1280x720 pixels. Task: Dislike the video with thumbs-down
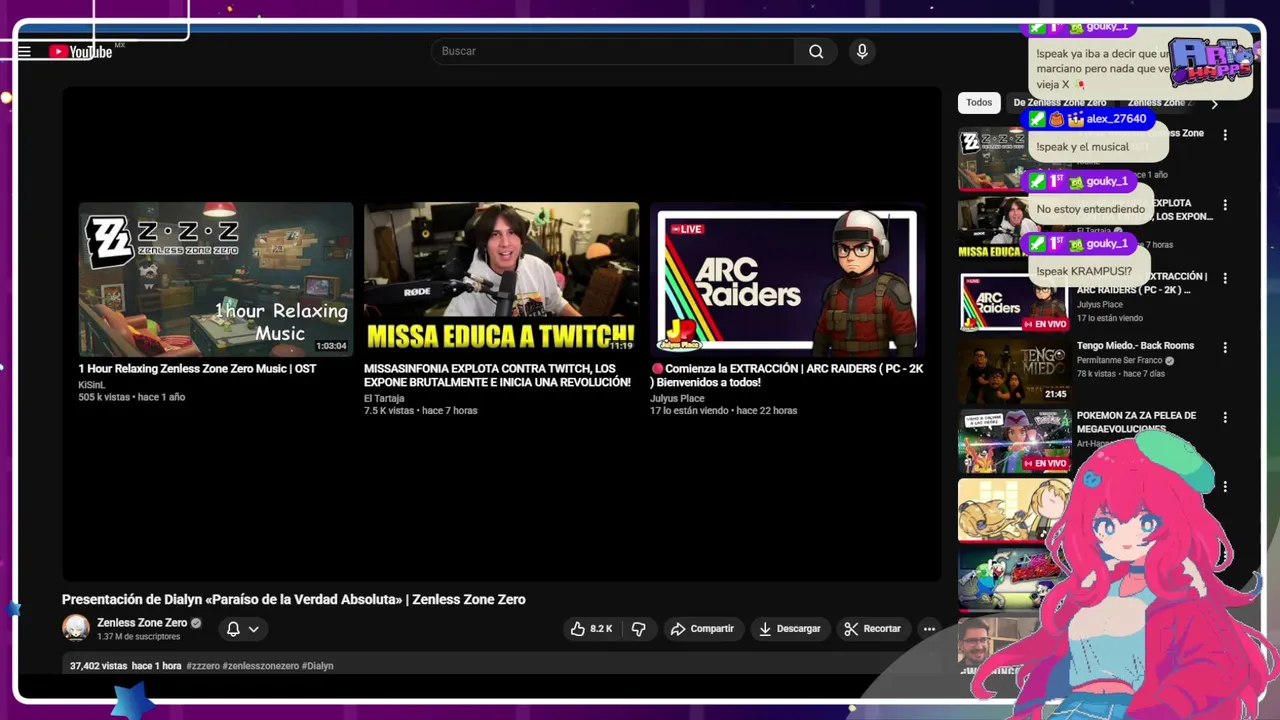[638, 629]
